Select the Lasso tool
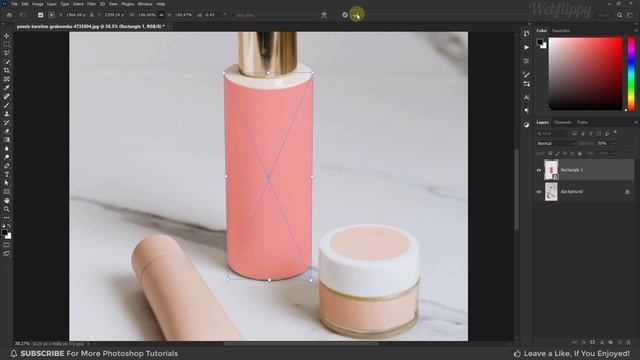 tap(7, 53)
